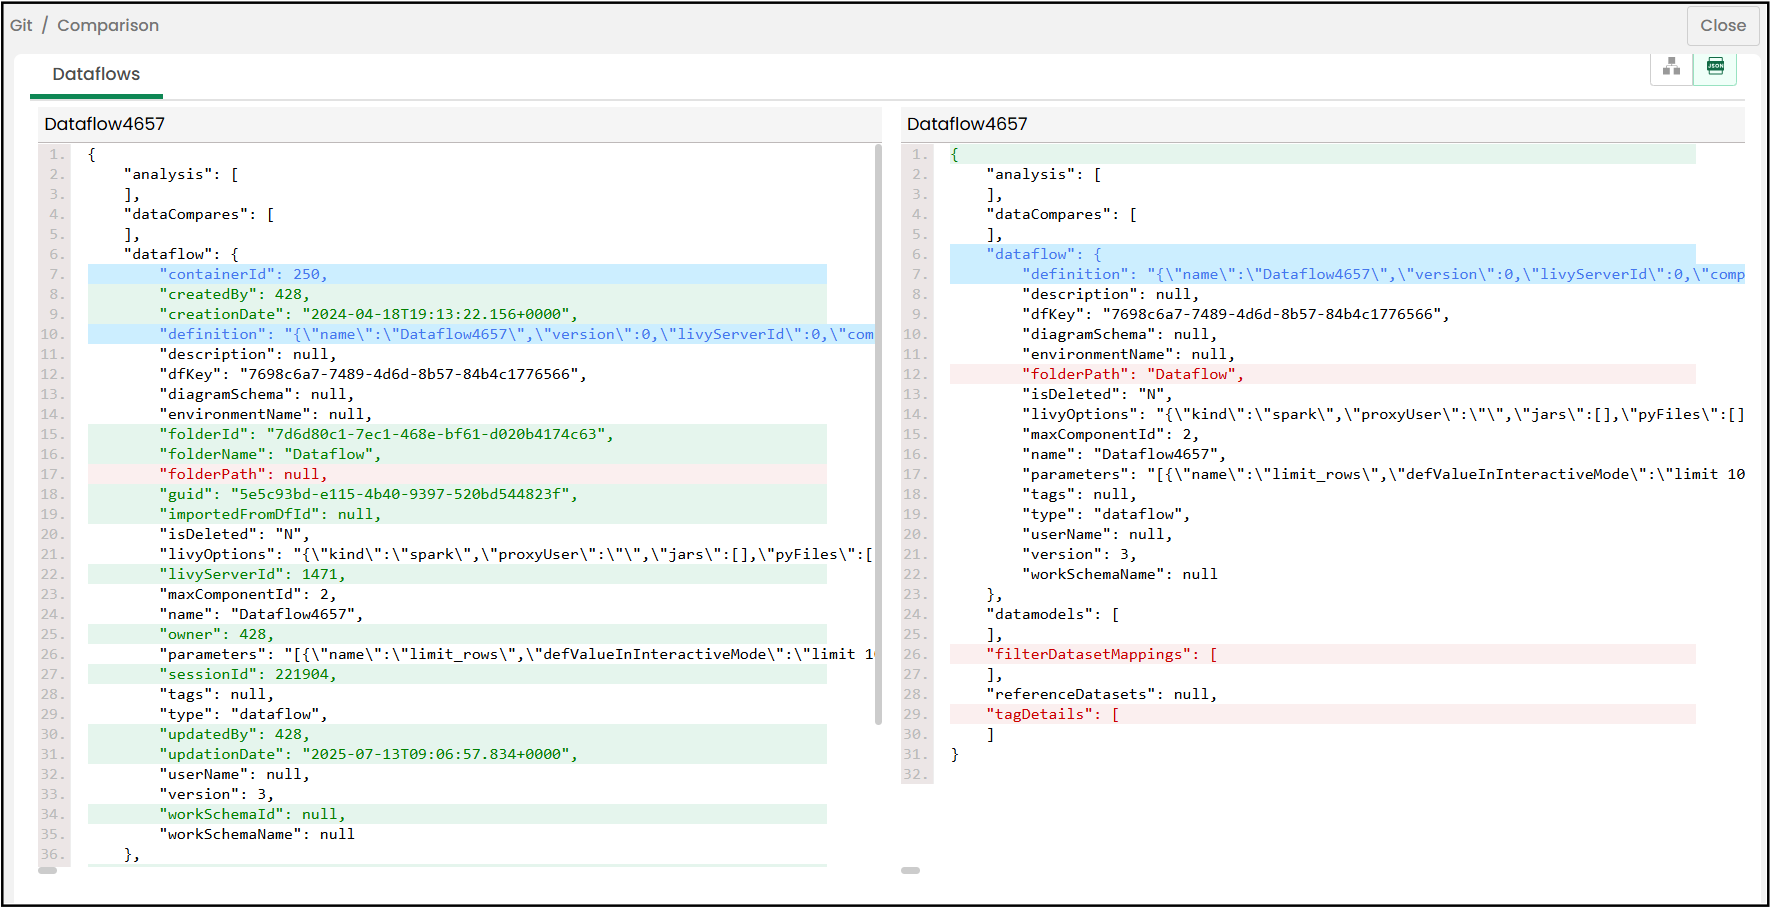Click the right pane Dataflow4657 header
Screen dimensions: 1770x907
[967, 124]
